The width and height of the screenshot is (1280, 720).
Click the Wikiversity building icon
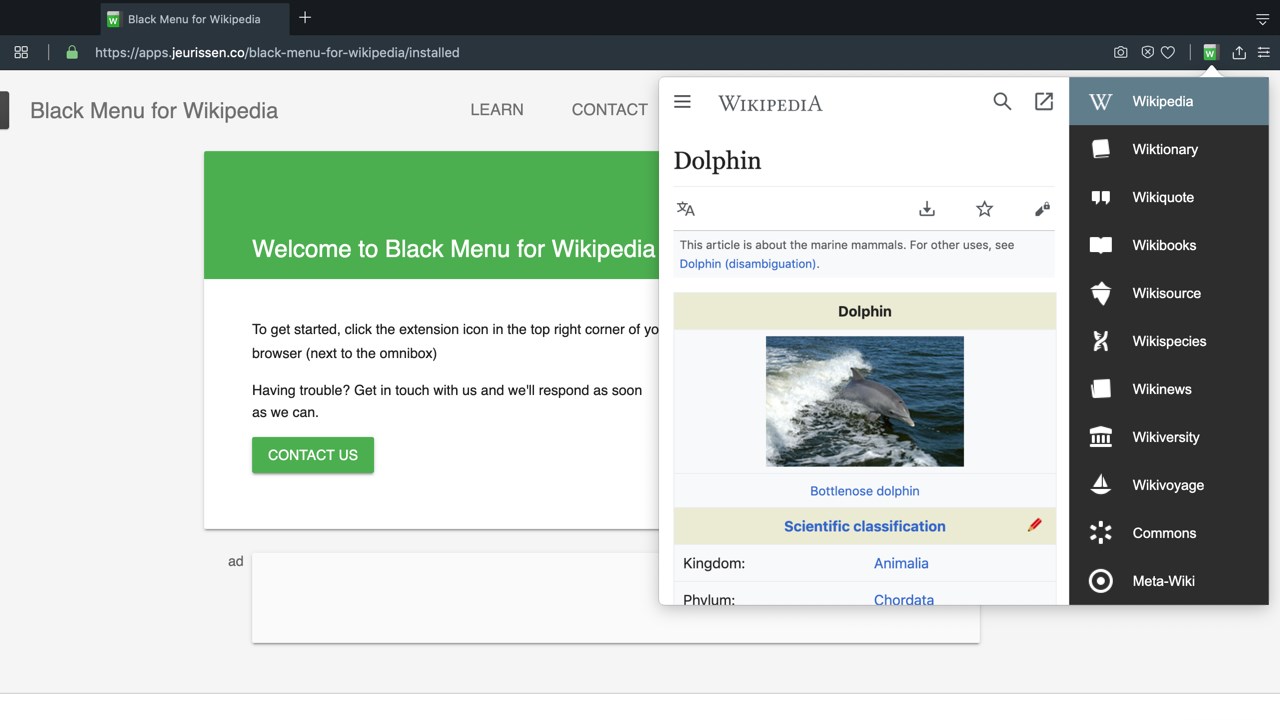(1101, 437)
